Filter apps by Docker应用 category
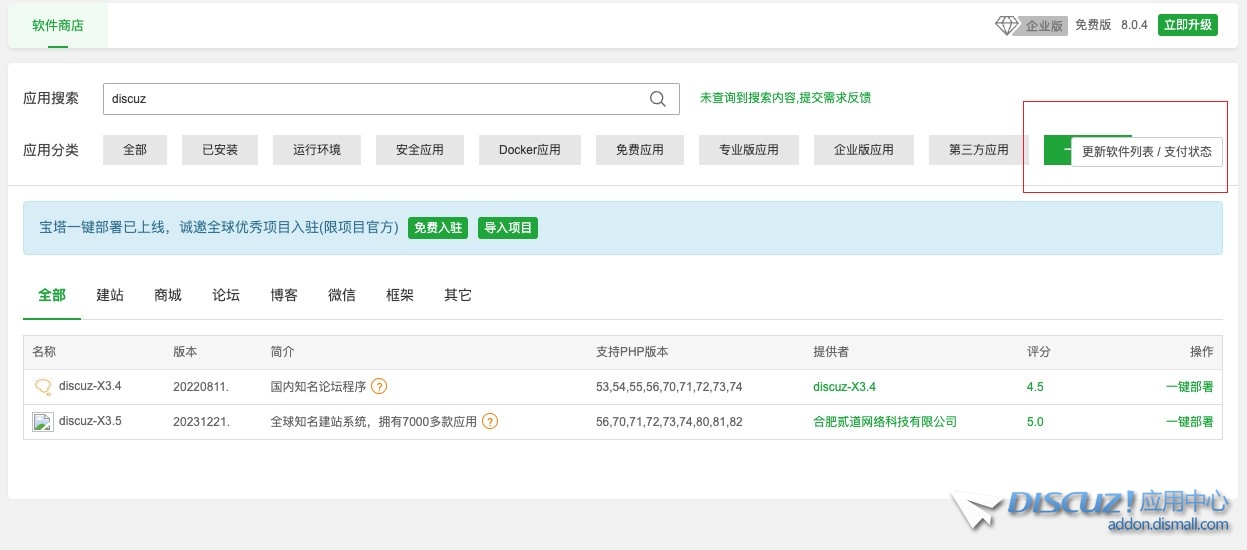 [x=530, y=150]
